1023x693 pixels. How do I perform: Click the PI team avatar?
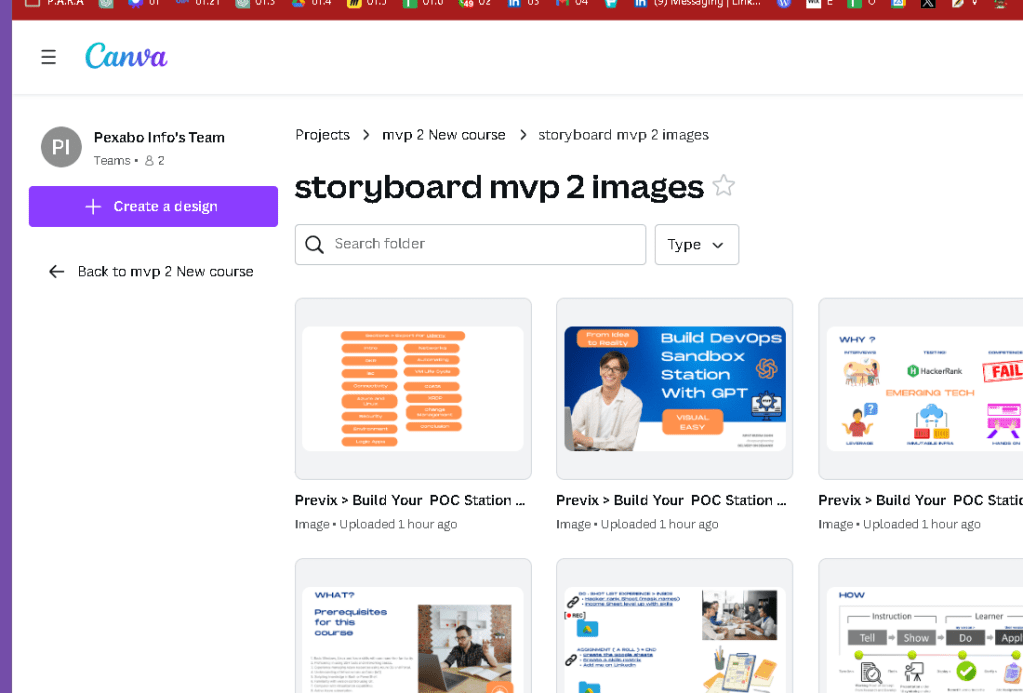(61, 147)
